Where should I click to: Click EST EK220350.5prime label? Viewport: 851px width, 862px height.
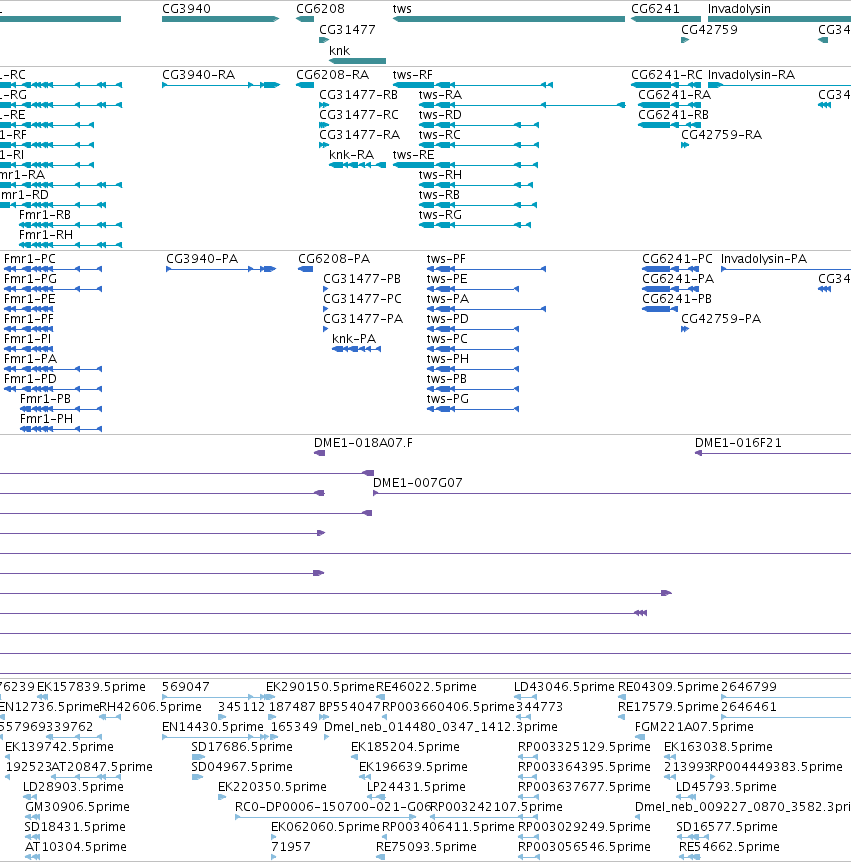point(273,787)
